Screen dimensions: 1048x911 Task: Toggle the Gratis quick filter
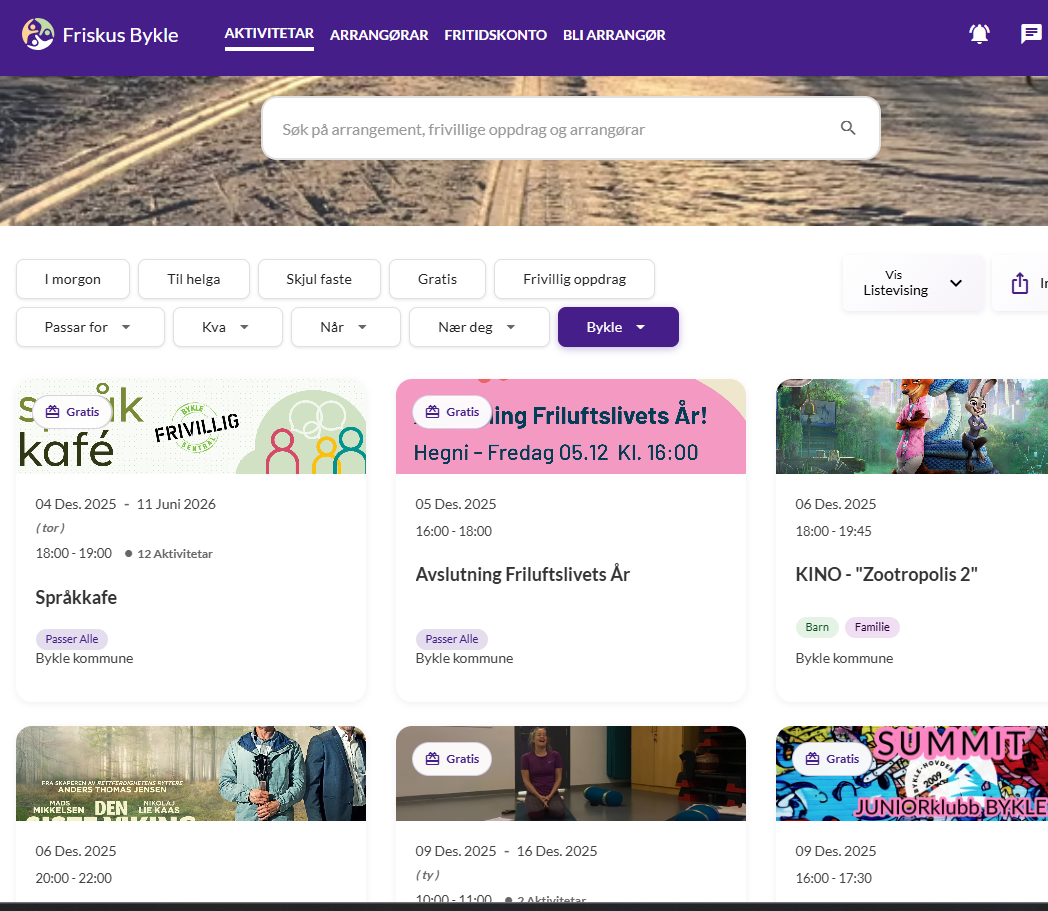point(437,279)
